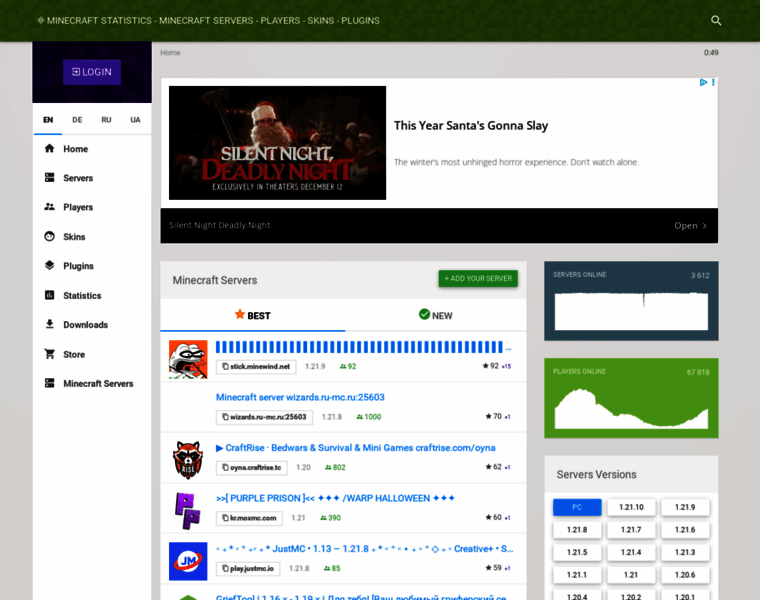This screenshot has width=760, height=600.
Task: Copy play.justmc.io address icon
Action: (x=225, y=568)
